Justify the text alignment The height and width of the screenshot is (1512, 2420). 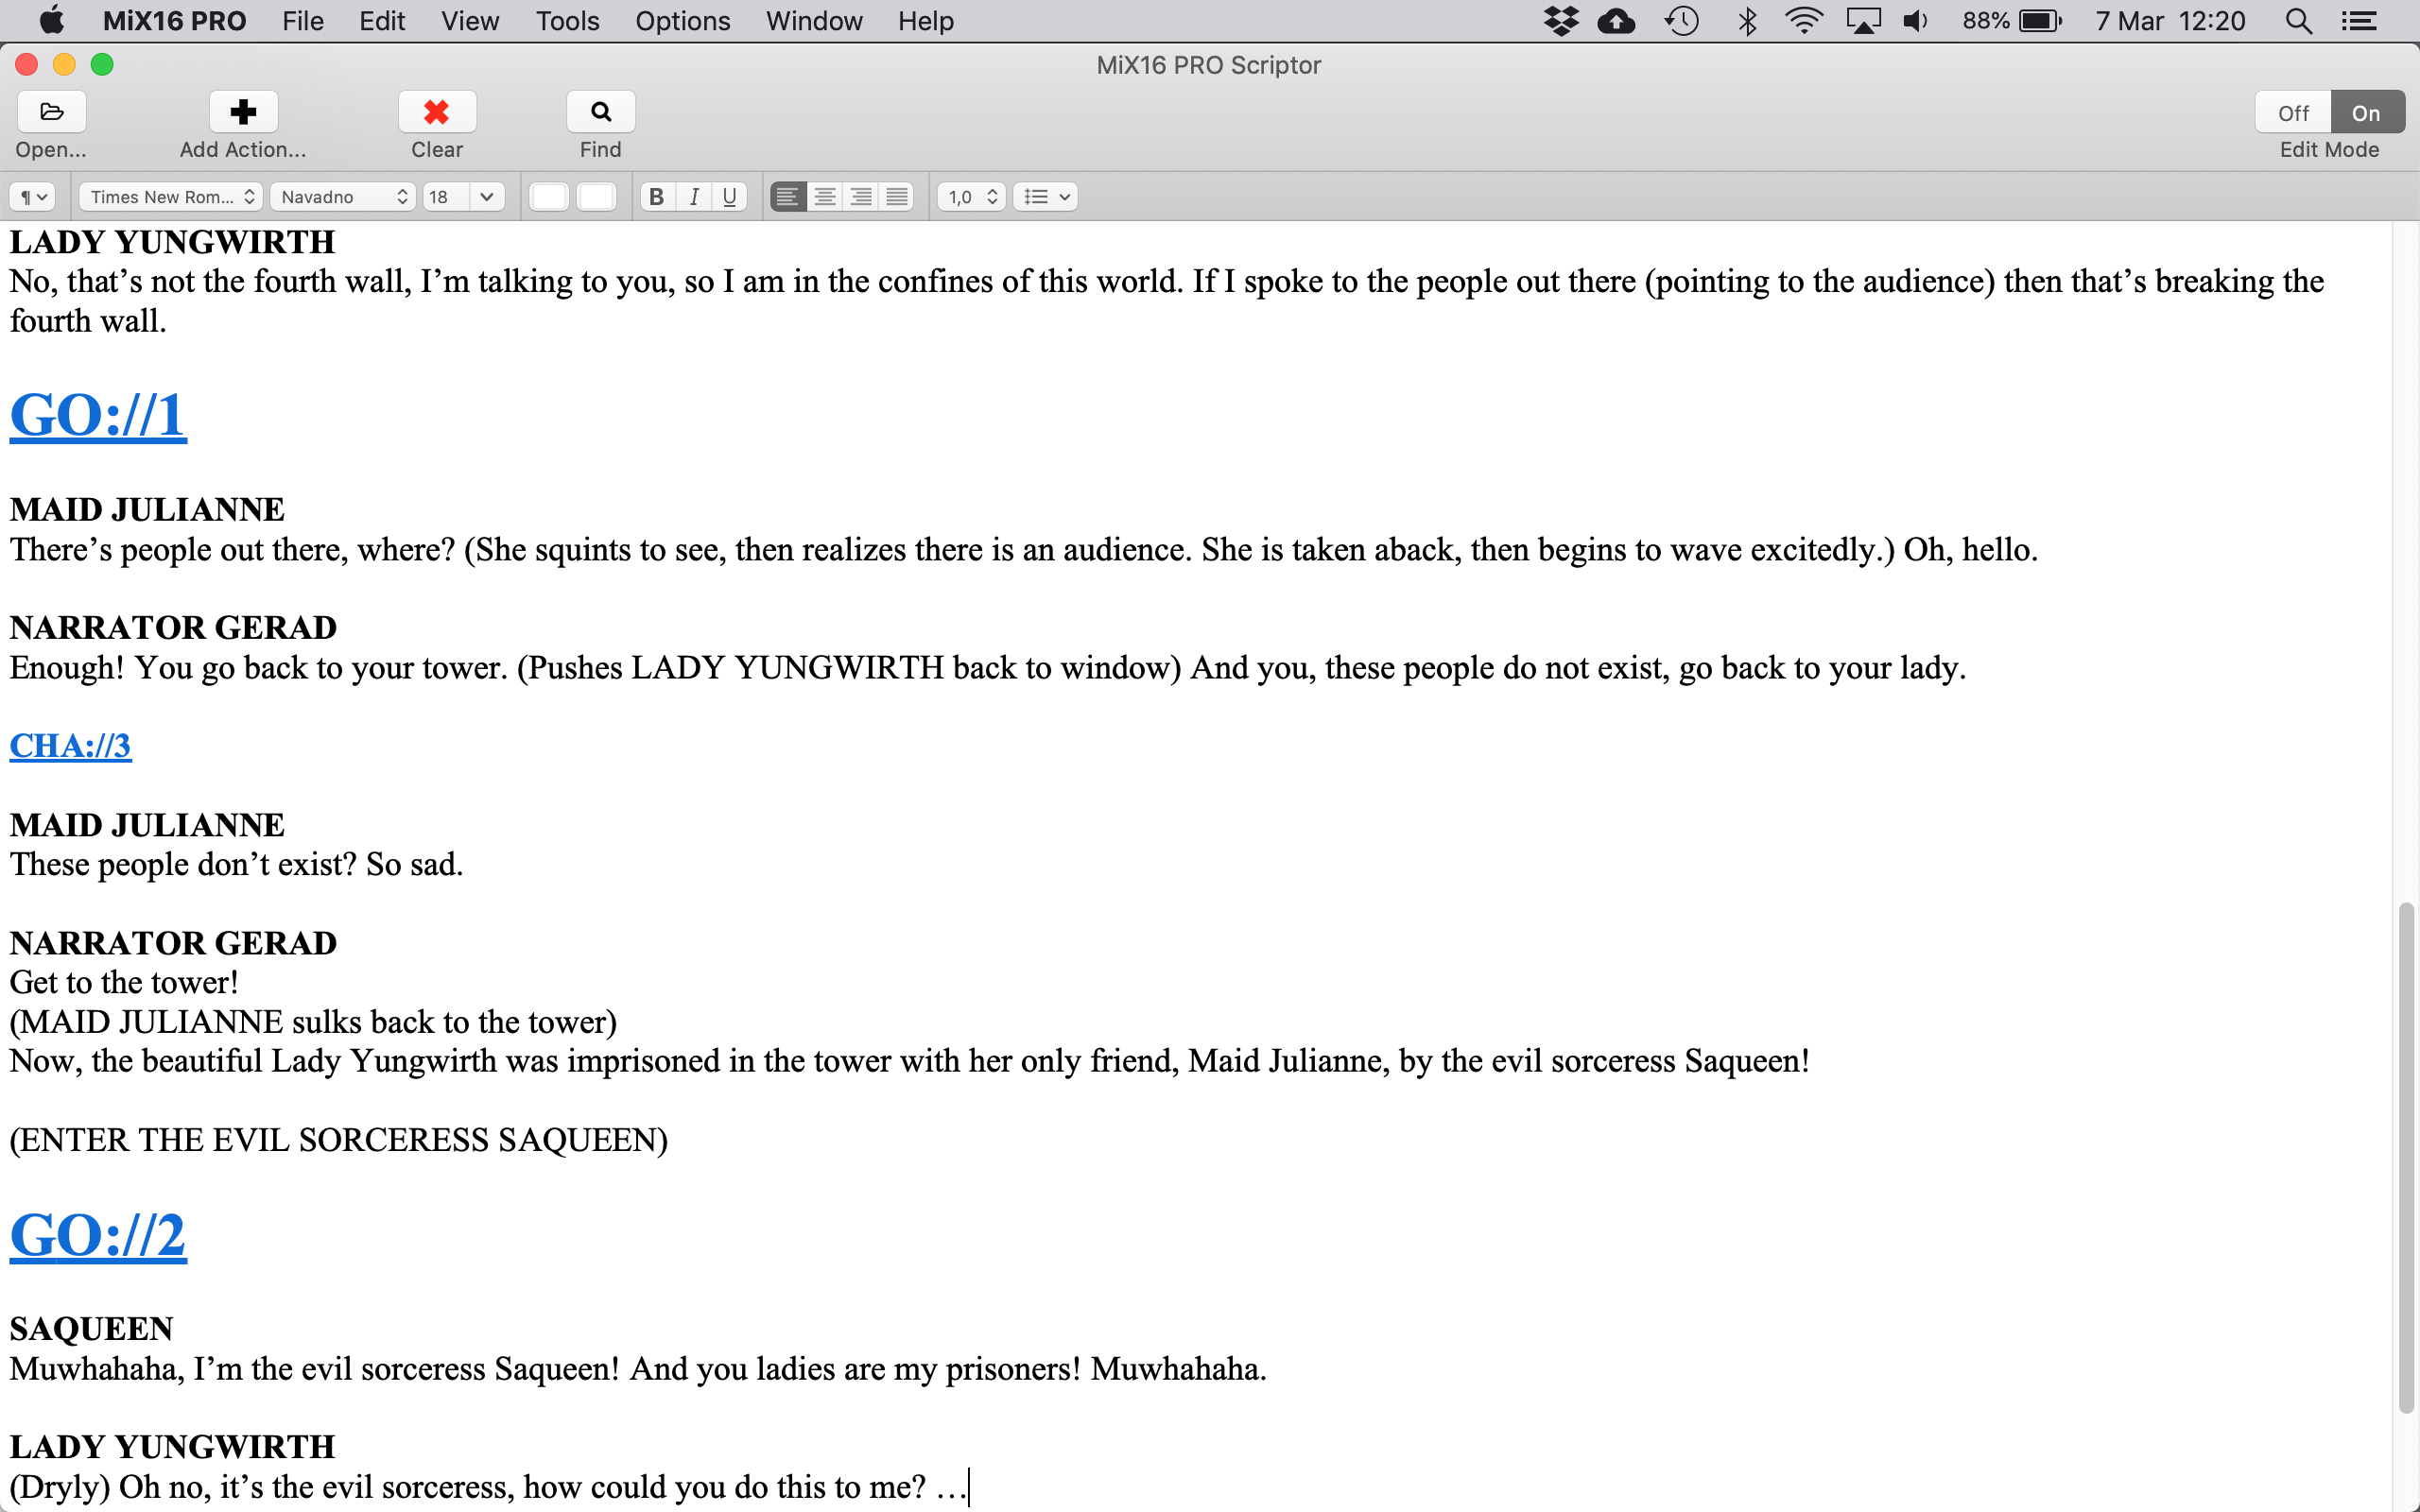[897, 197]
